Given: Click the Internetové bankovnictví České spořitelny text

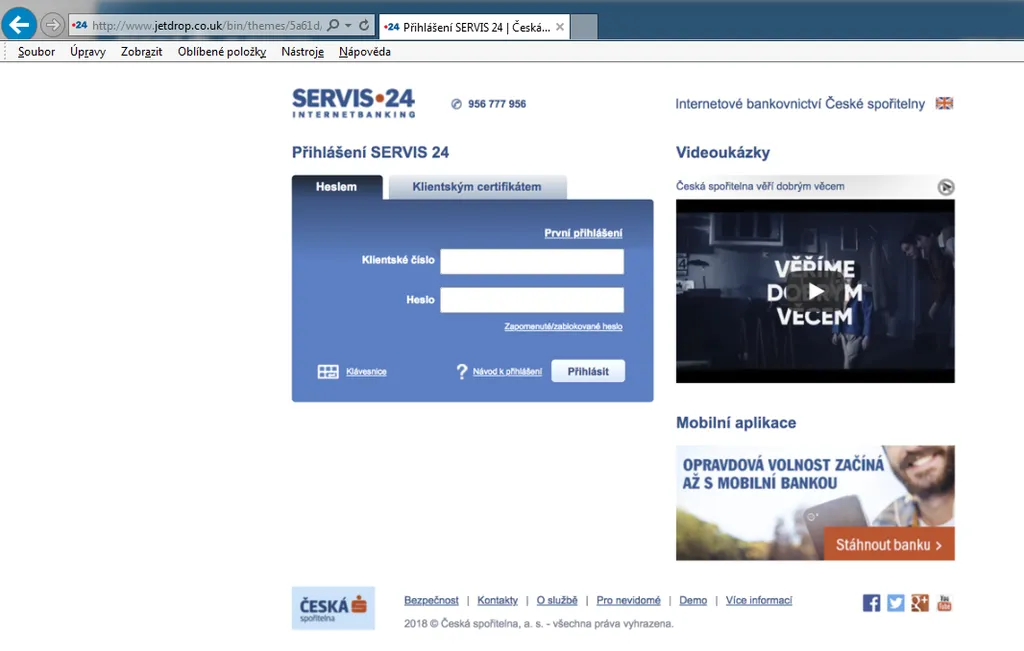Looking at the screenshot, I should [800, 104].
